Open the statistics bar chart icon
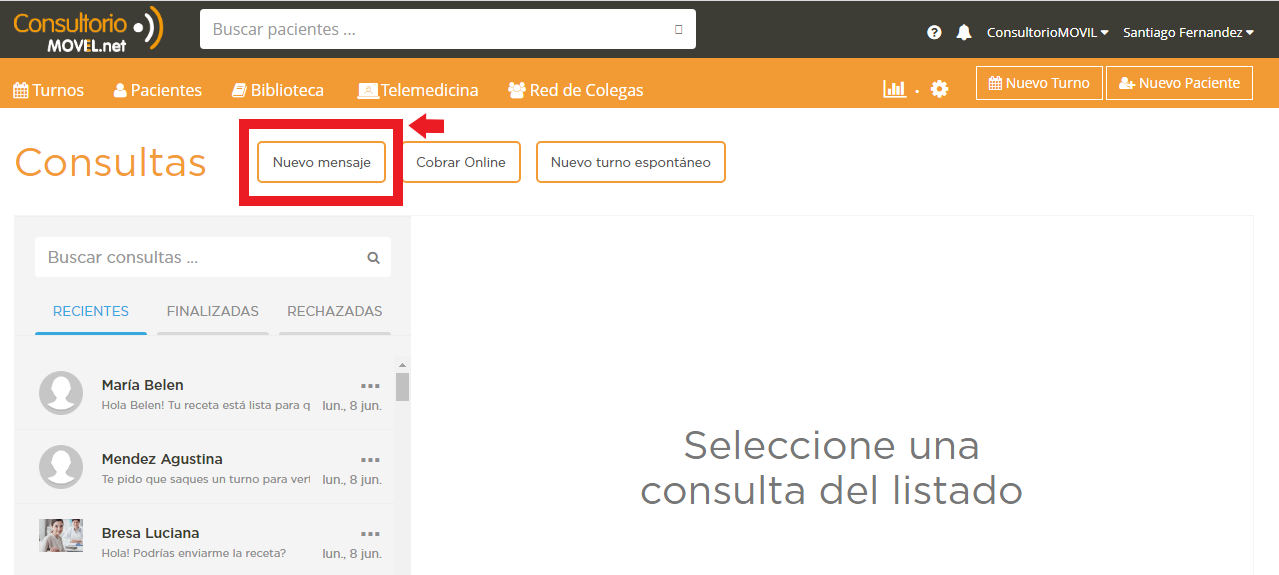This screenshot has height=575, width=1279. tap(894, 89)
